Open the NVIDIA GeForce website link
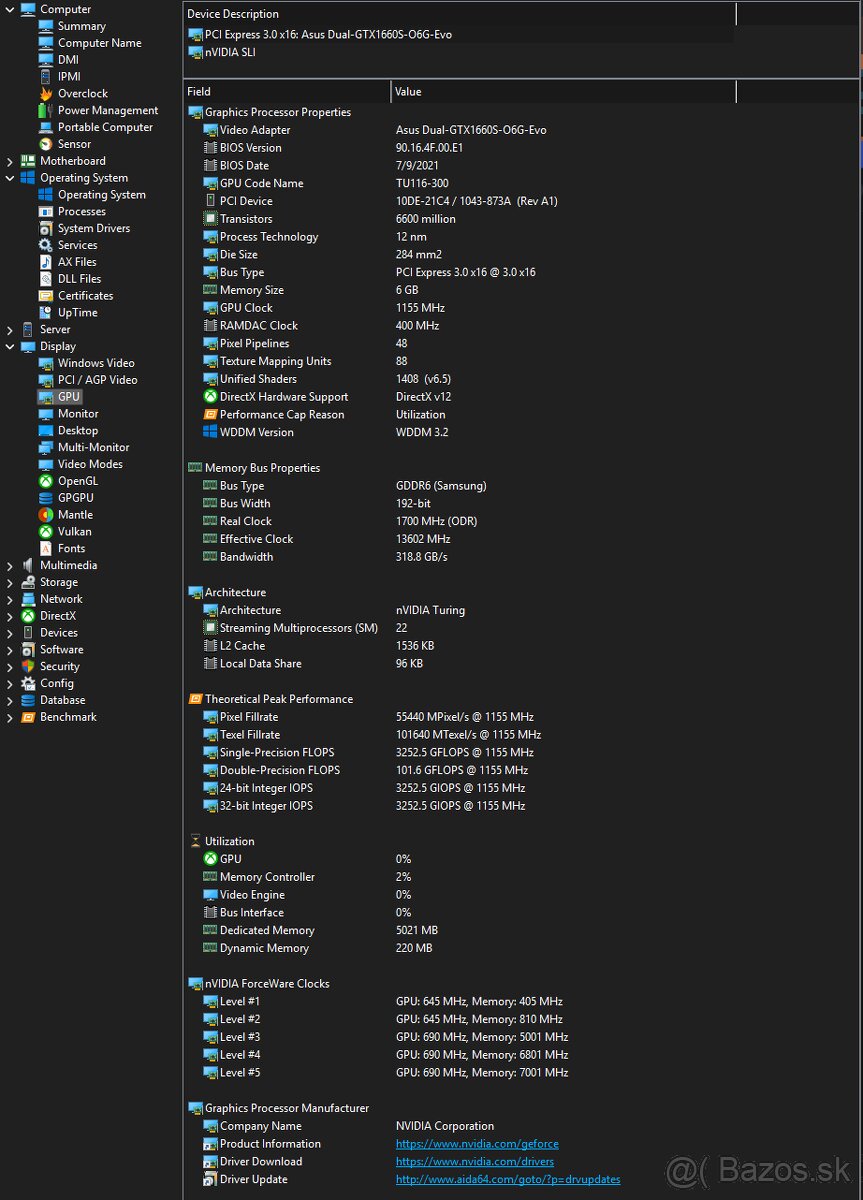The height and width of the screenshot is (1200, 863). [477, 1143]
